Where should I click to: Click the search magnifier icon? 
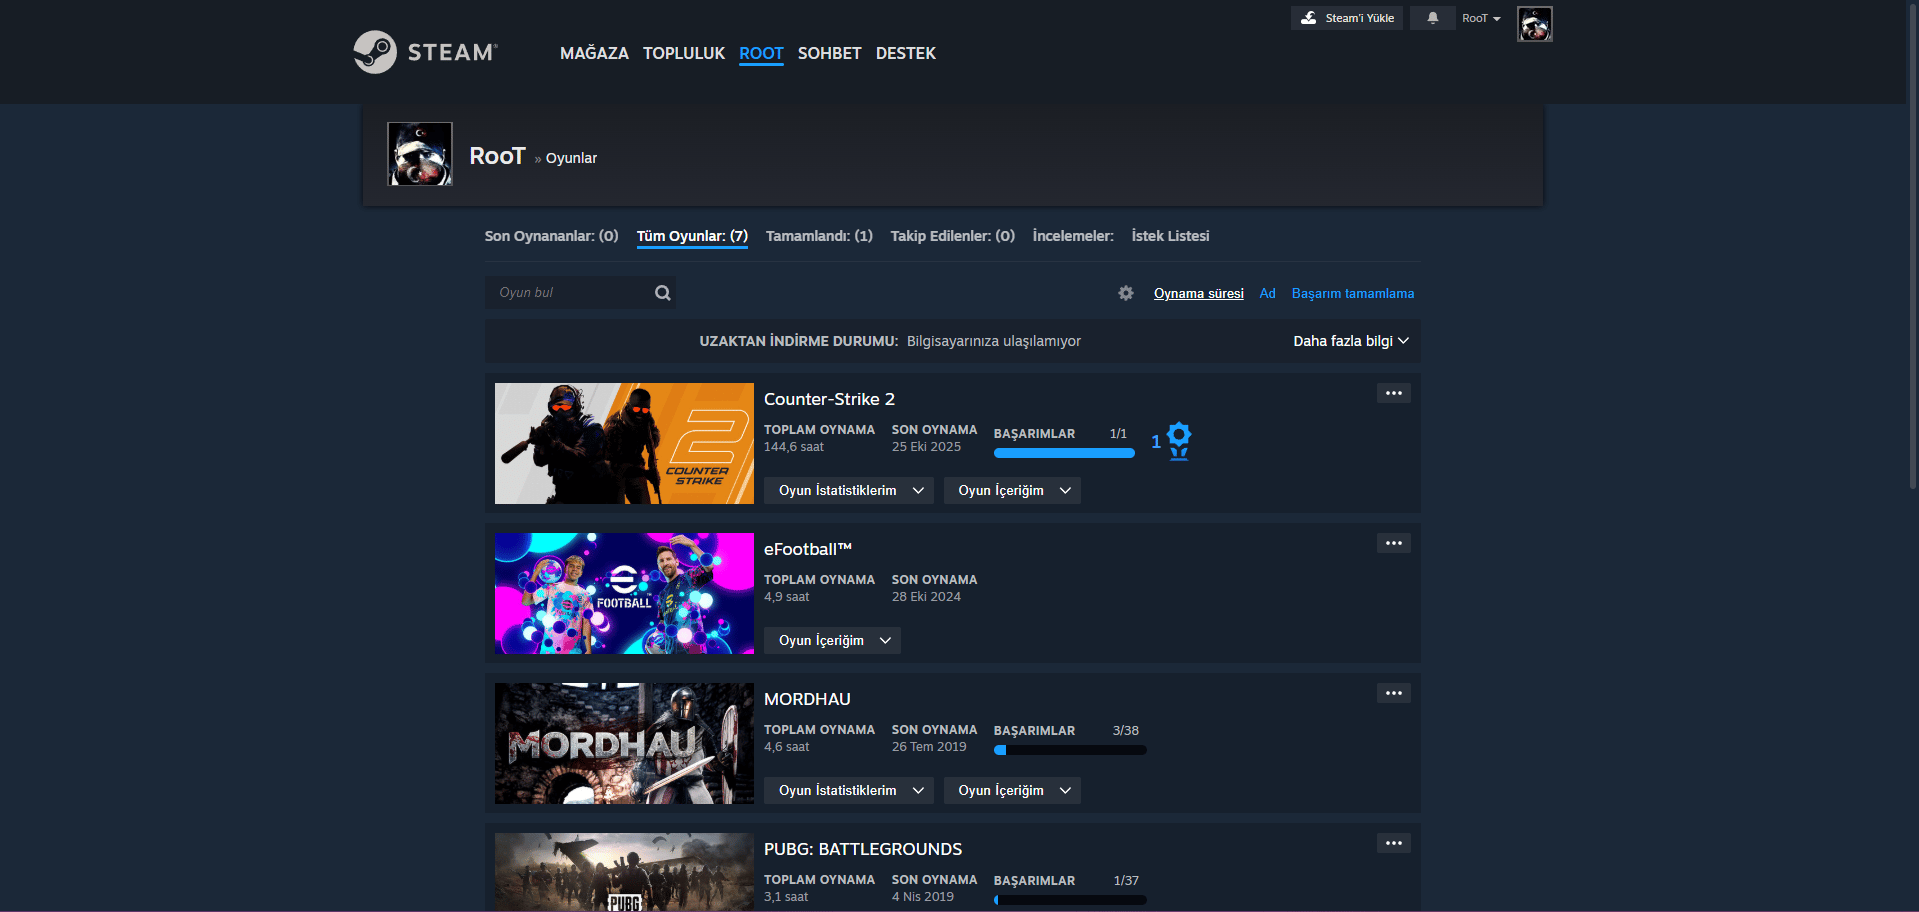[662, 293]
